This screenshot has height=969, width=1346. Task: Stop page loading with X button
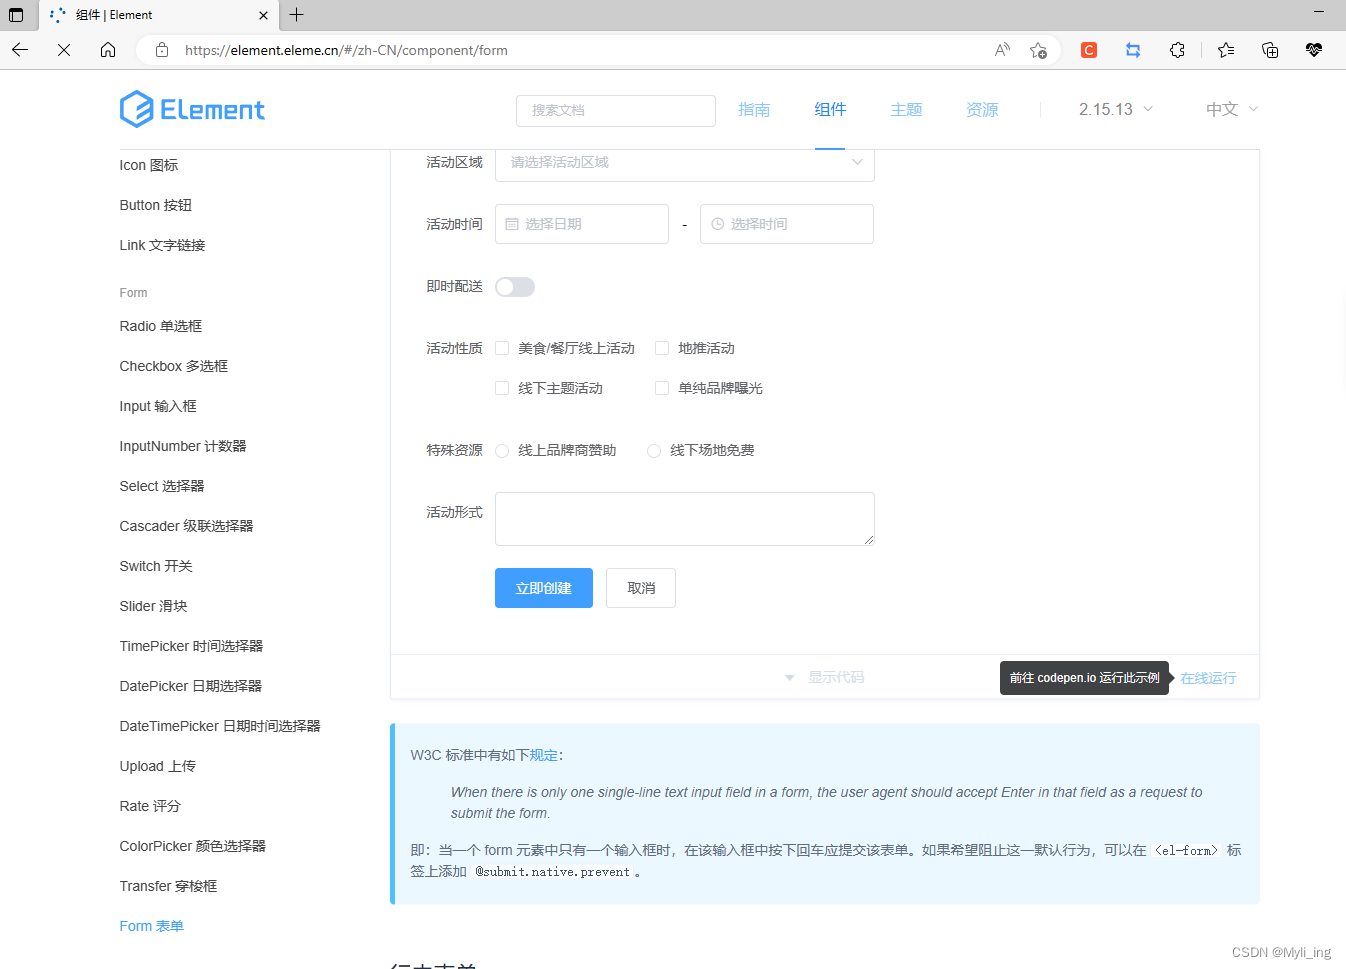pyautogui.click(x=64, y=50)
